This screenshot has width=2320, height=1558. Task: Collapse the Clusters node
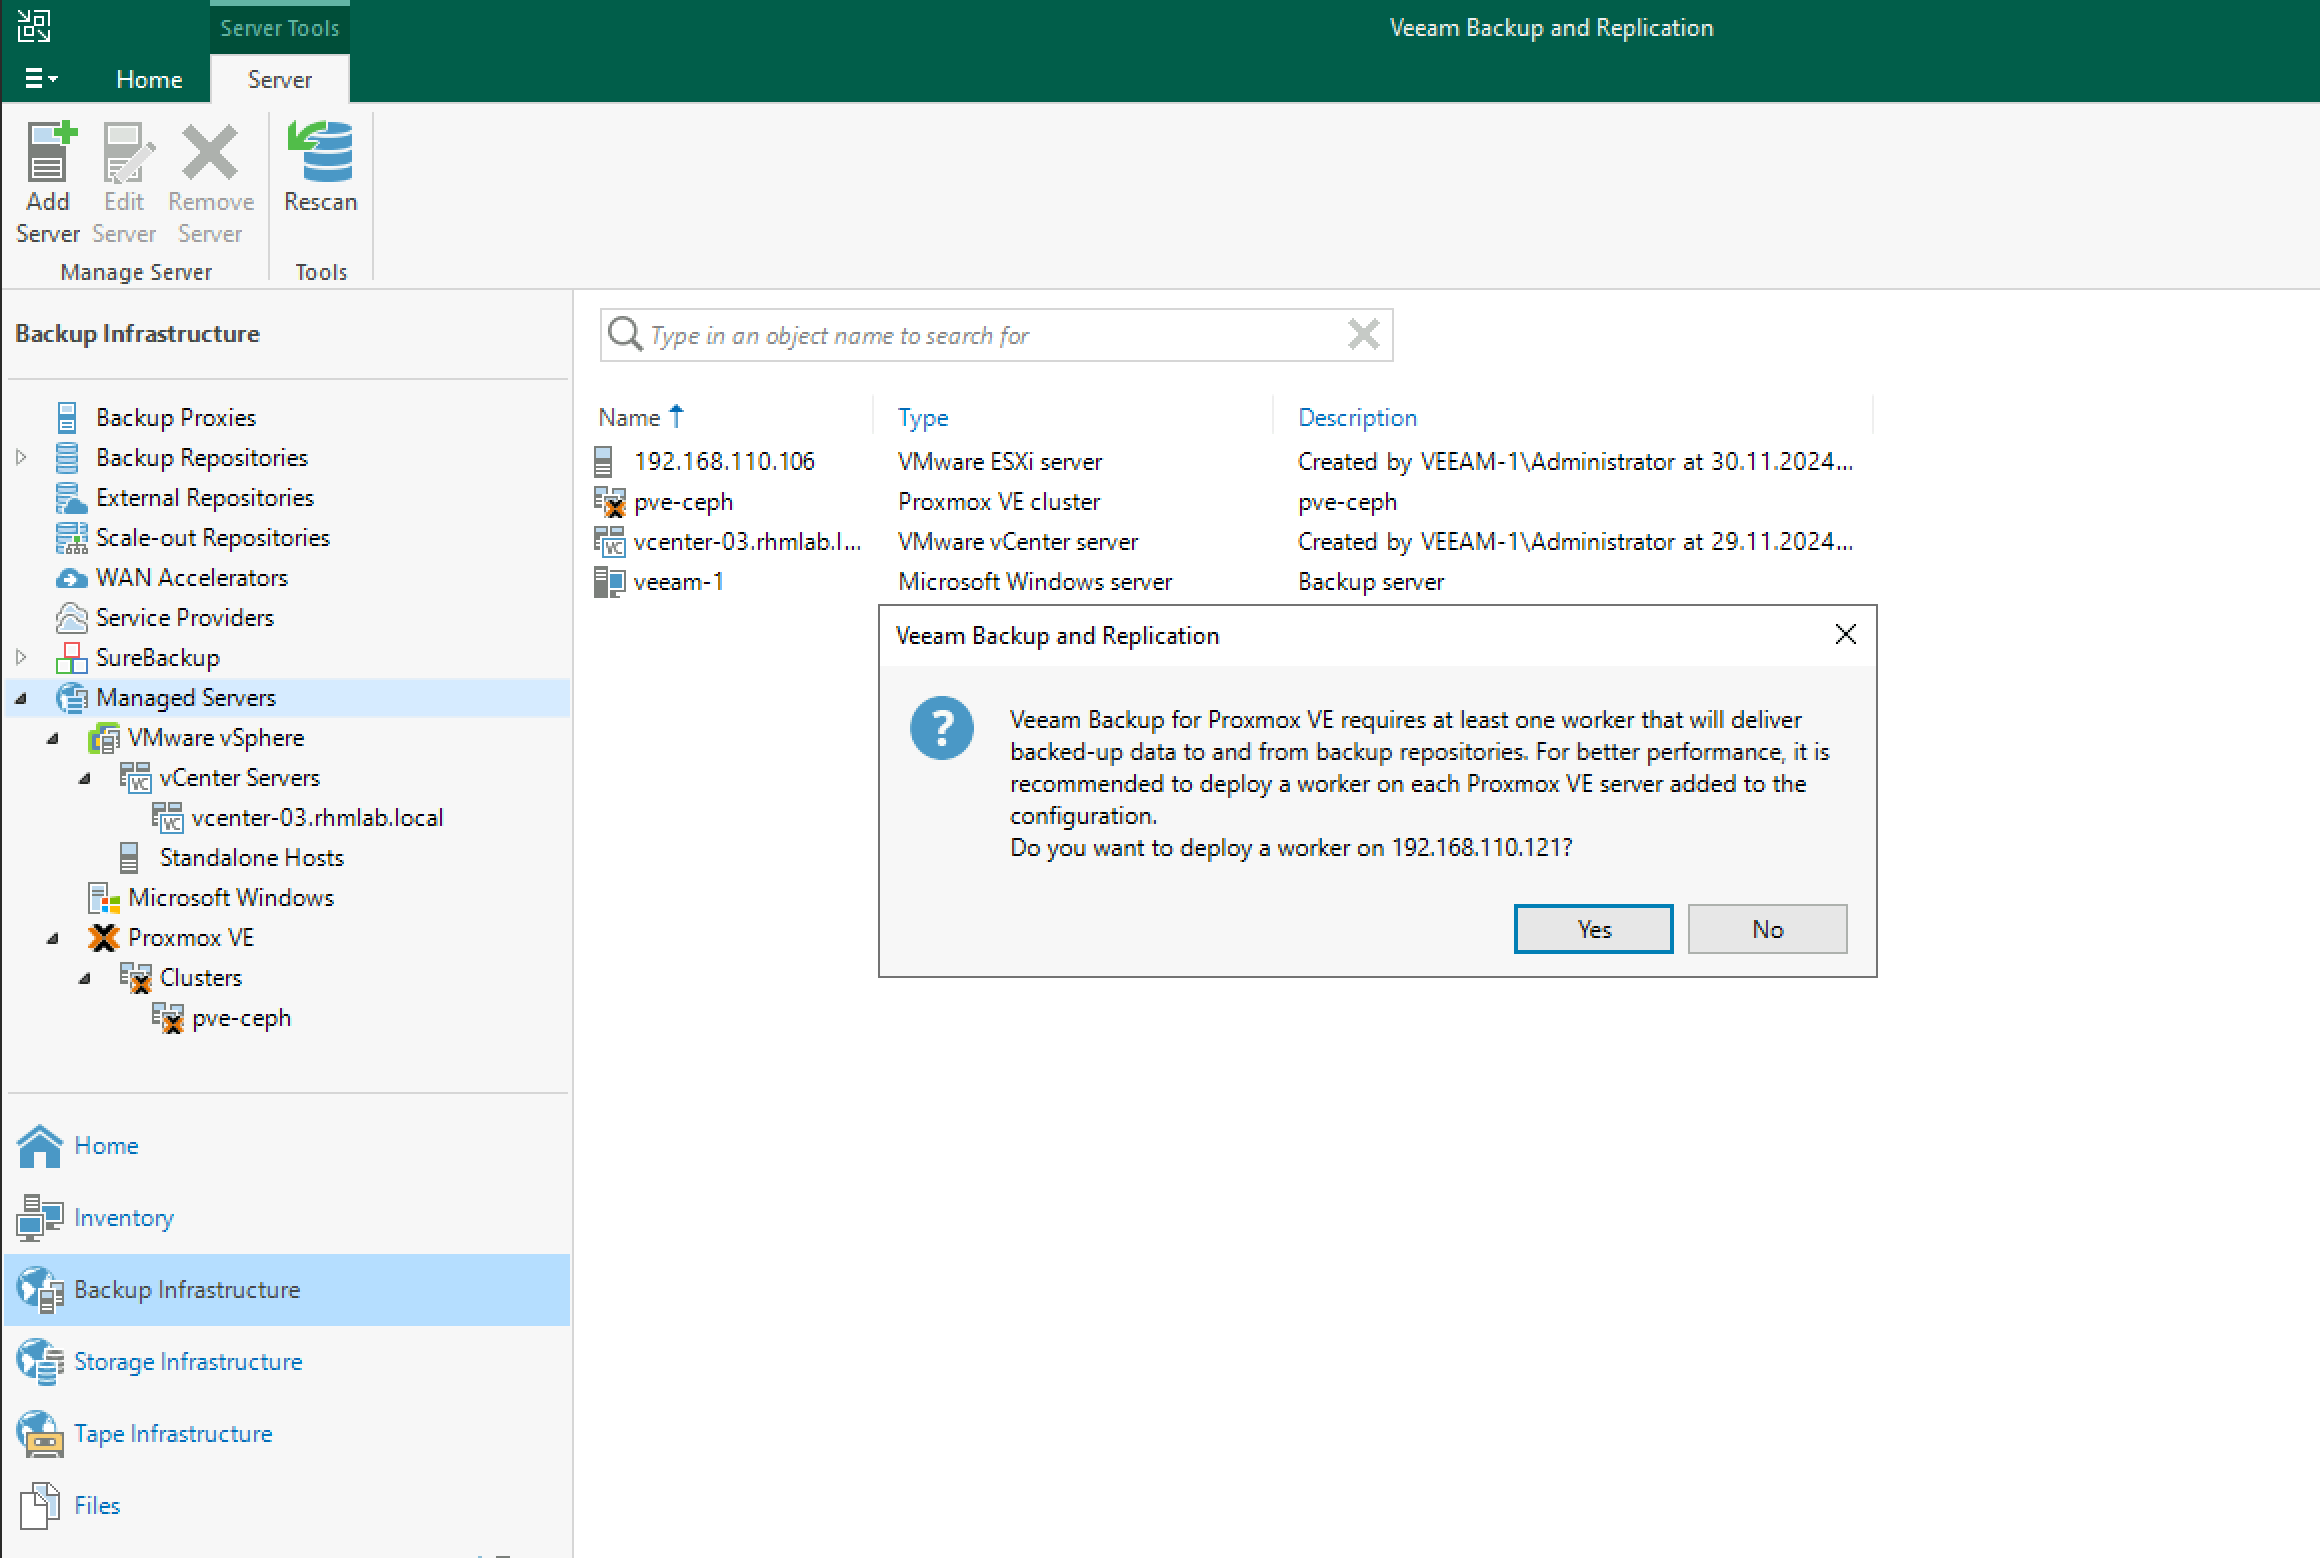85,978
